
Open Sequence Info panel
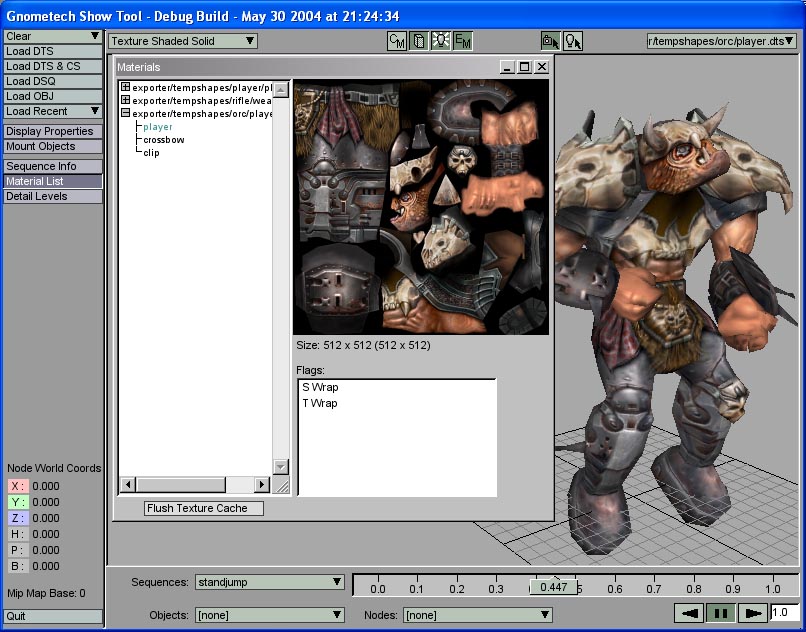point(53,166)
